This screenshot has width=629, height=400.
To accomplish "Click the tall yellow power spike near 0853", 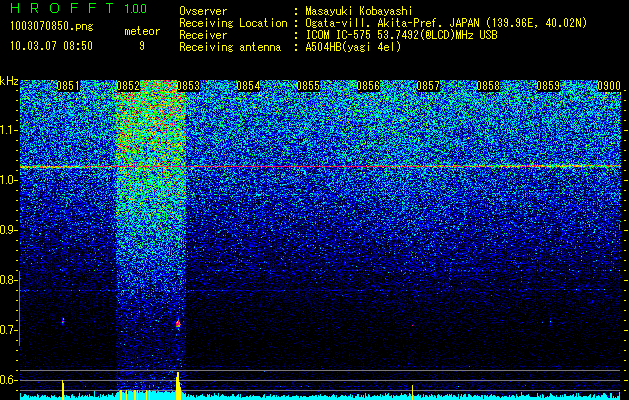I will tap(178, 386).
